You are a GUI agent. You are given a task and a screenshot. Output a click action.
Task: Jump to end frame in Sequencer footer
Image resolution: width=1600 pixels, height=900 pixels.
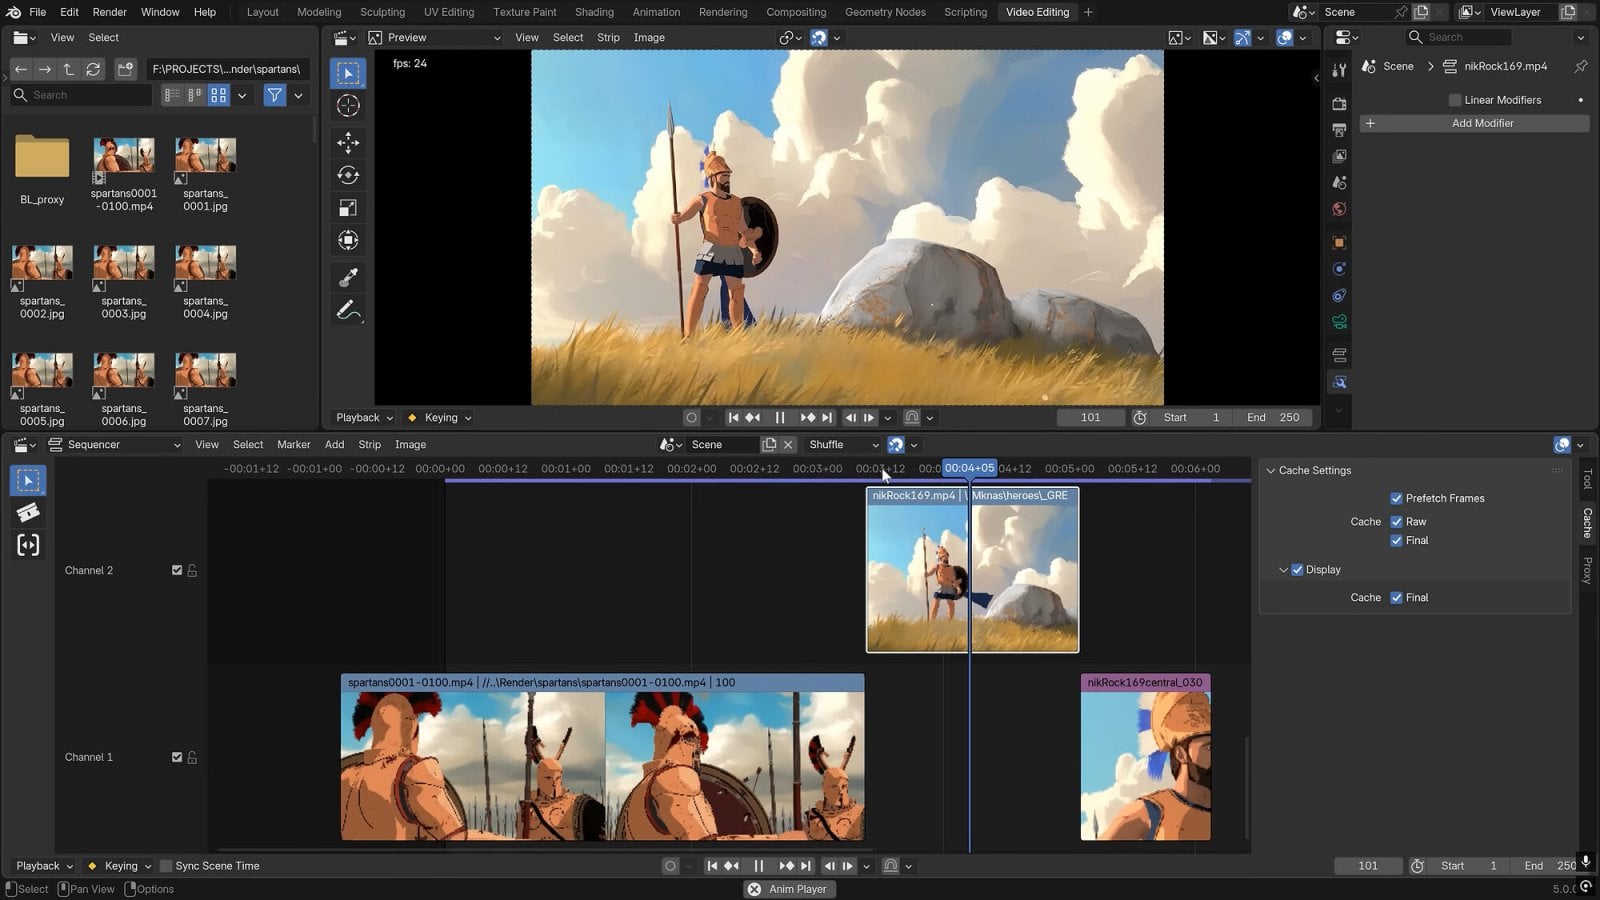806,866
